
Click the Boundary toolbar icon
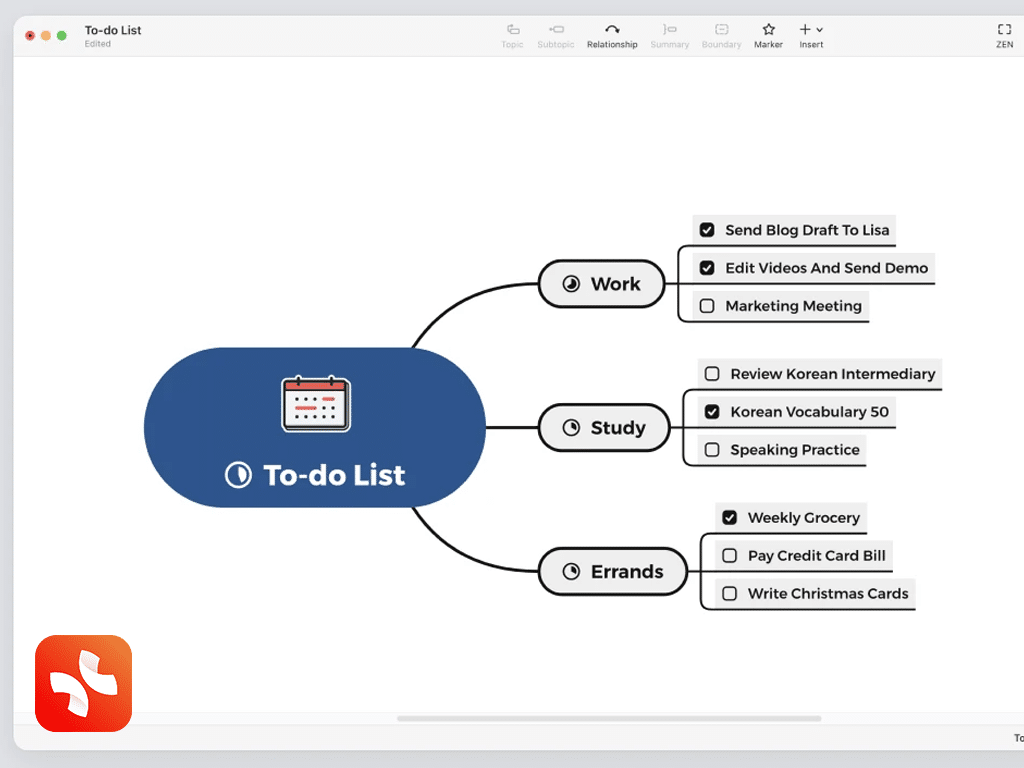721,31
